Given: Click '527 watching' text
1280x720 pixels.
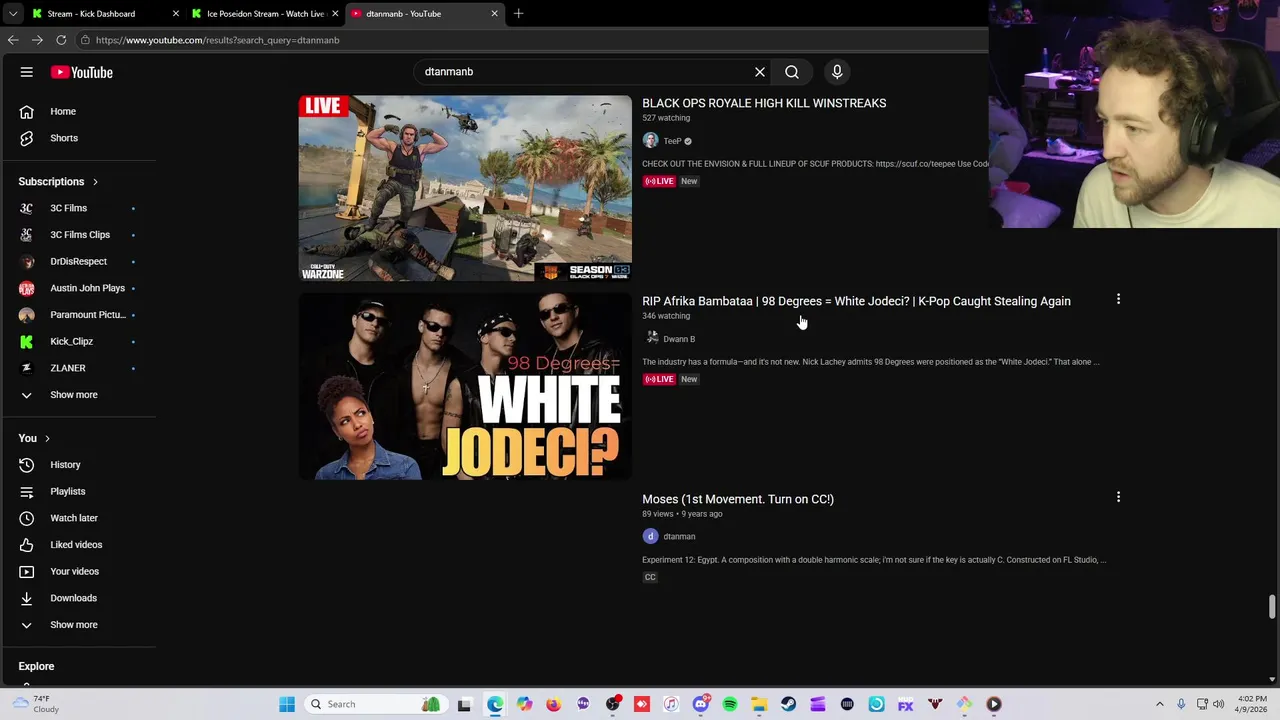Looking at the screenshot, I should (x=666, y=118).
